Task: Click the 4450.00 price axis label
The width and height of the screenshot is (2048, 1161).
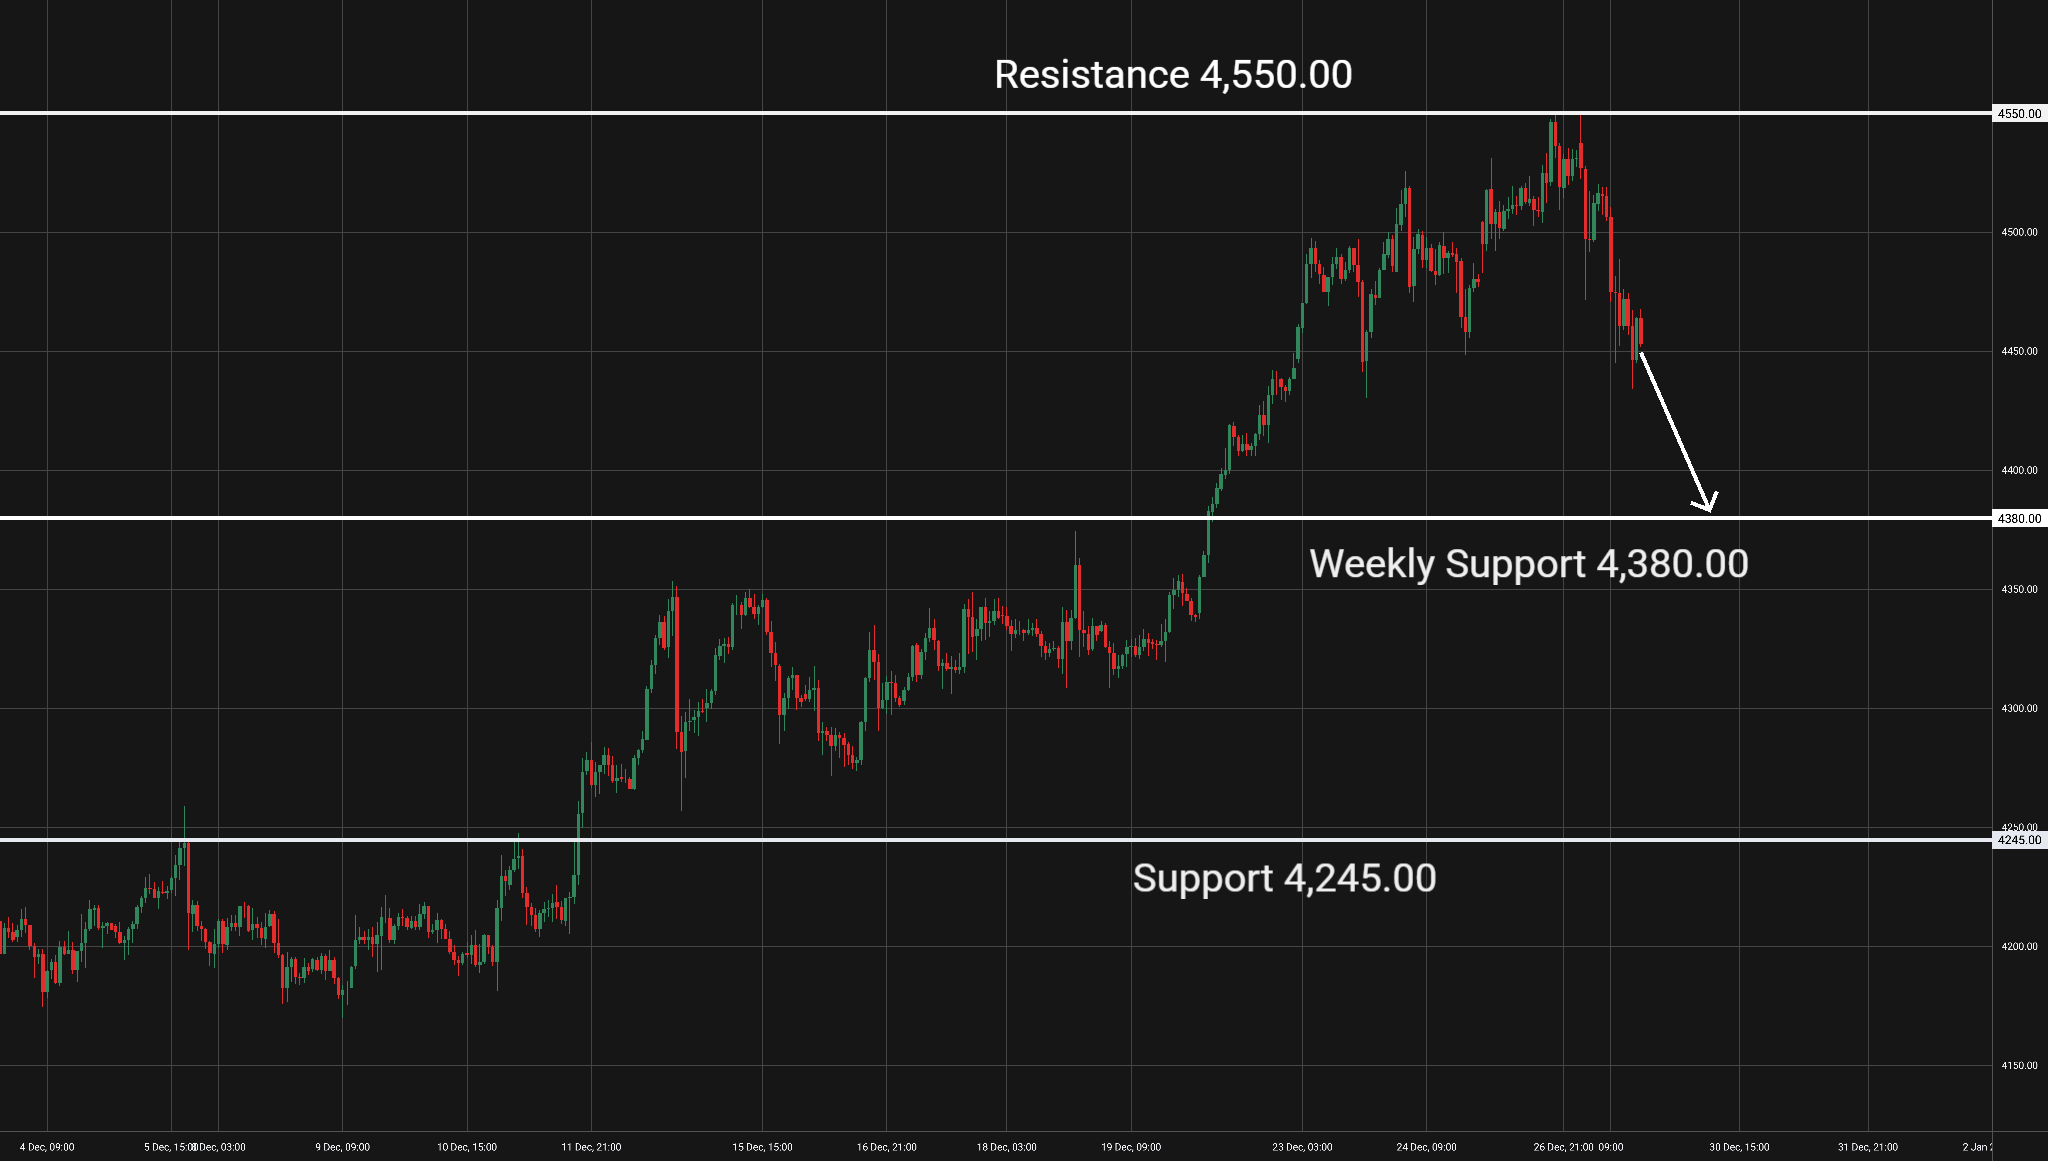Action: (2019, 351)
